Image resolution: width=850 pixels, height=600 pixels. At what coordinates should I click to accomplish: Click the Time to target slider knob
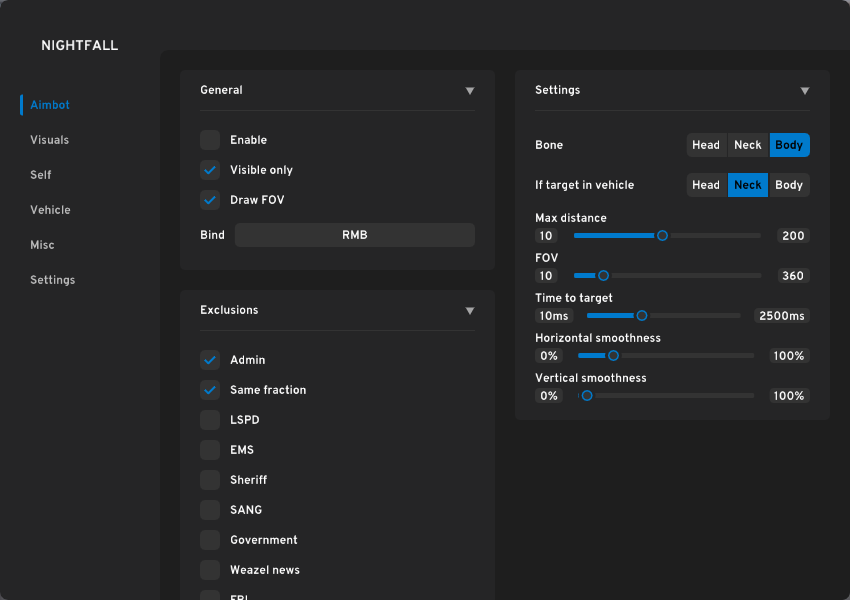[642, 316]
